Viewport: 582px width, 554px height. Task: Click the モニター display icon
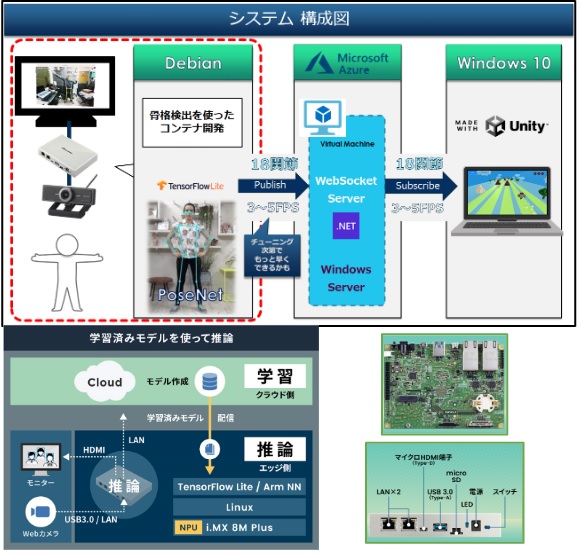pos(40,460)
